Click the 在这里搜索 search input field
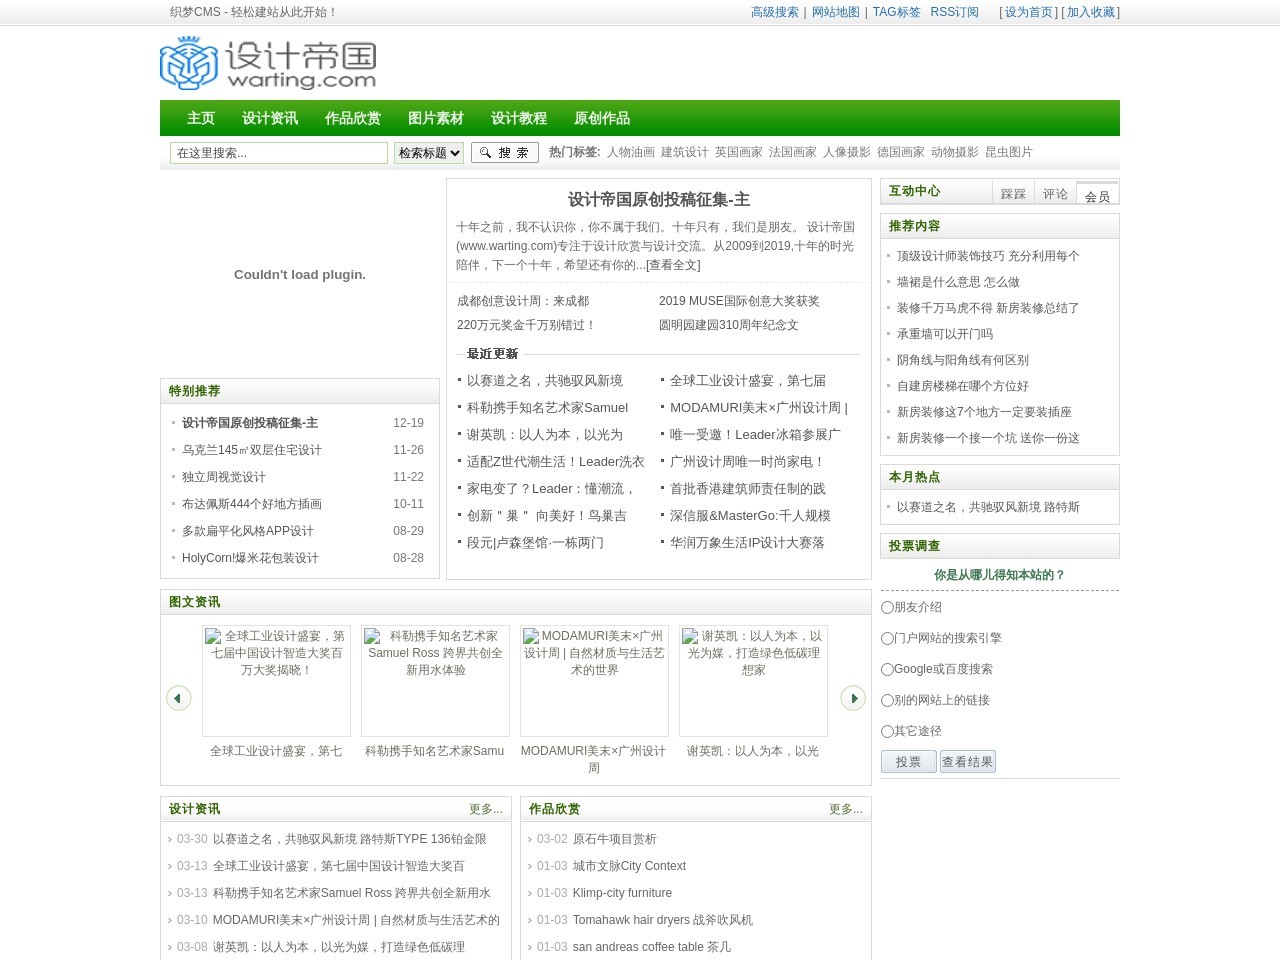This screenshot has height=960, width=1280. click(278, 152)
